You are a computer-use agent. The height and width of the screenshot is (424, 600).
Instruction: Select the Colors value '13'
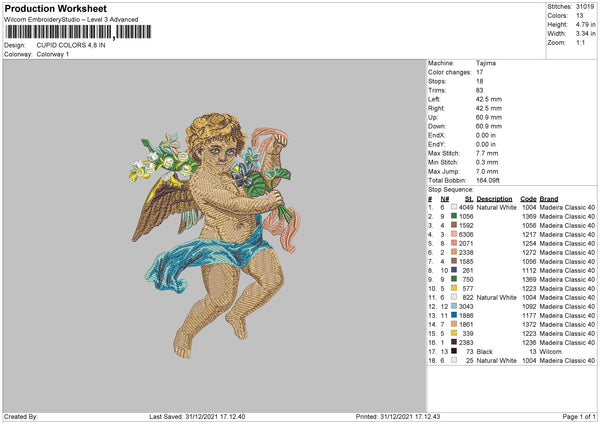580,16
